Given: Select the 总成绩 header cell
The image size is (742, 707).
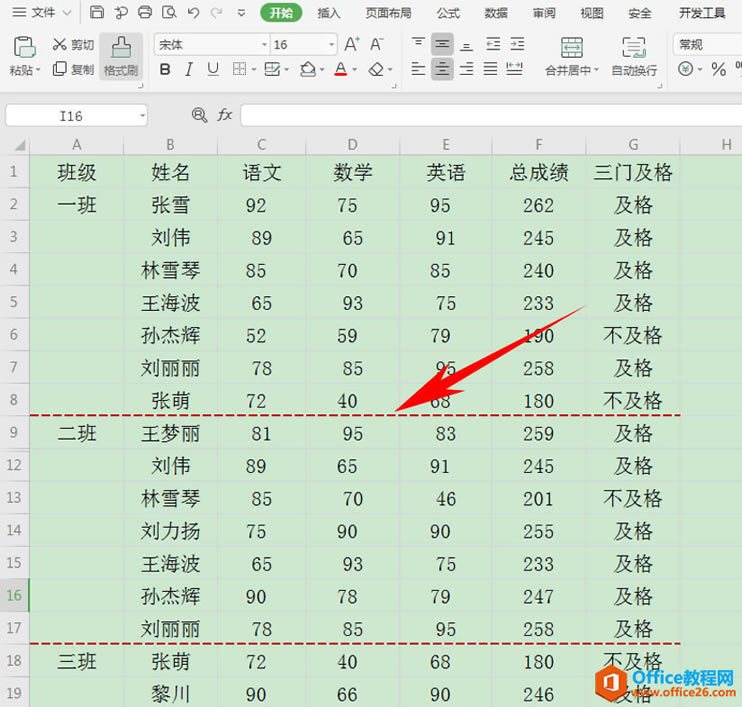Looking at the screenshot, I should pyautogui.click(x=539, y=172).
